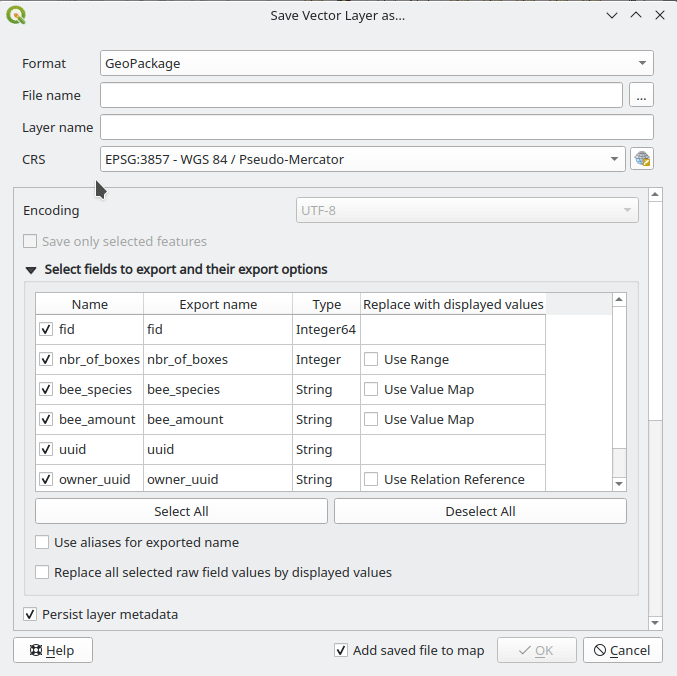Enable Use Range for nbr_of_boxes

coord(371,359)
